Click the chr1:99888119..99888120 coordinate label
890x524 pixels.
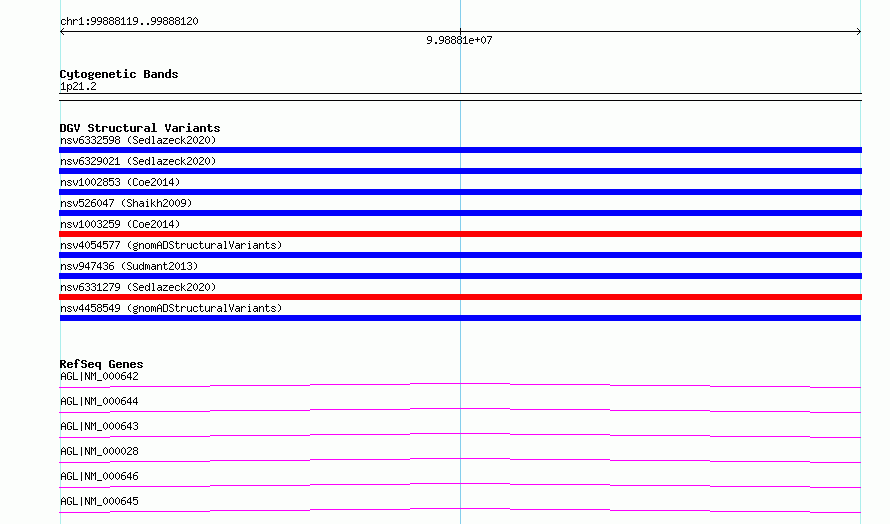[x=129, y=21]
